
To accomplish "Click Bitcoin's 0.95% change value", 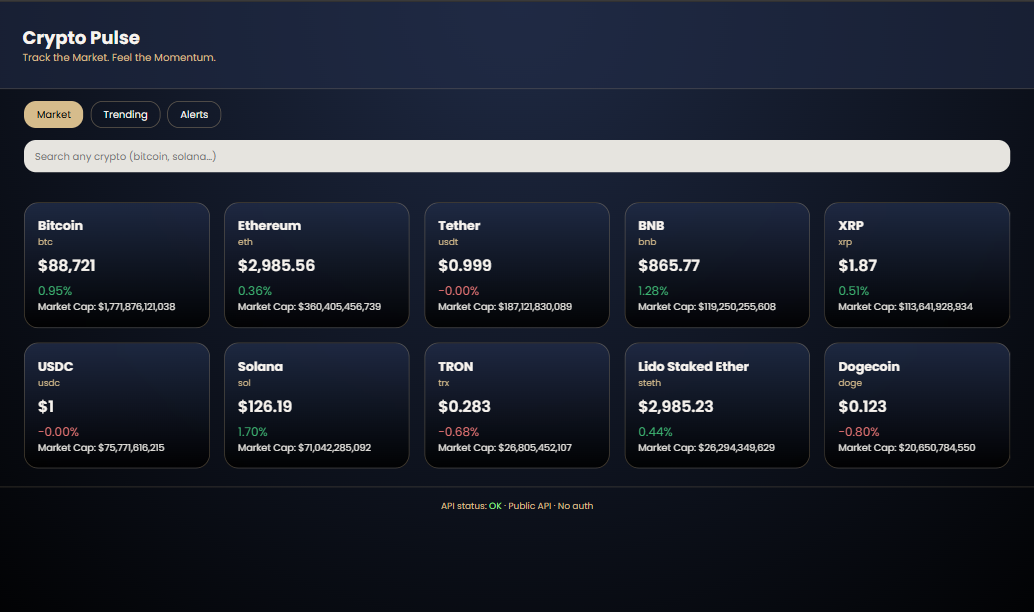I will pyautogui.click(x=55, y=291).
